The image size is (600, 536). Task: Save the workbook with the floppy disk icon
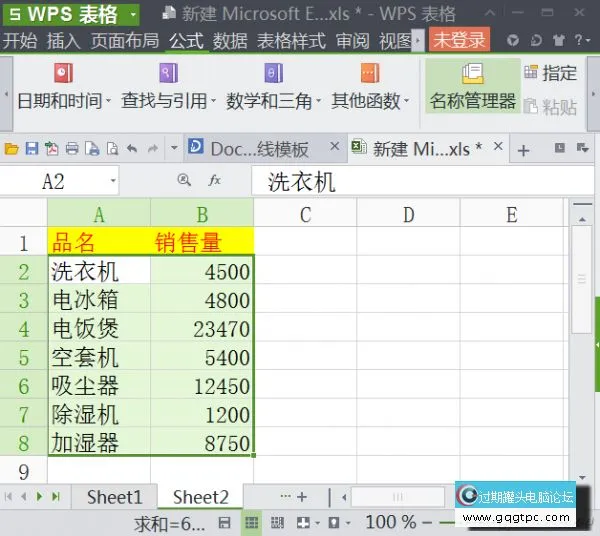click(x=32, y=148)
